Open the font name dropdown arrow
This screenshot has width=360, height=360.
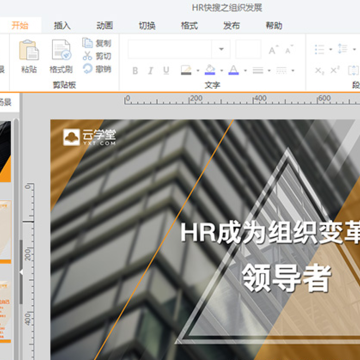pos(221,49)
